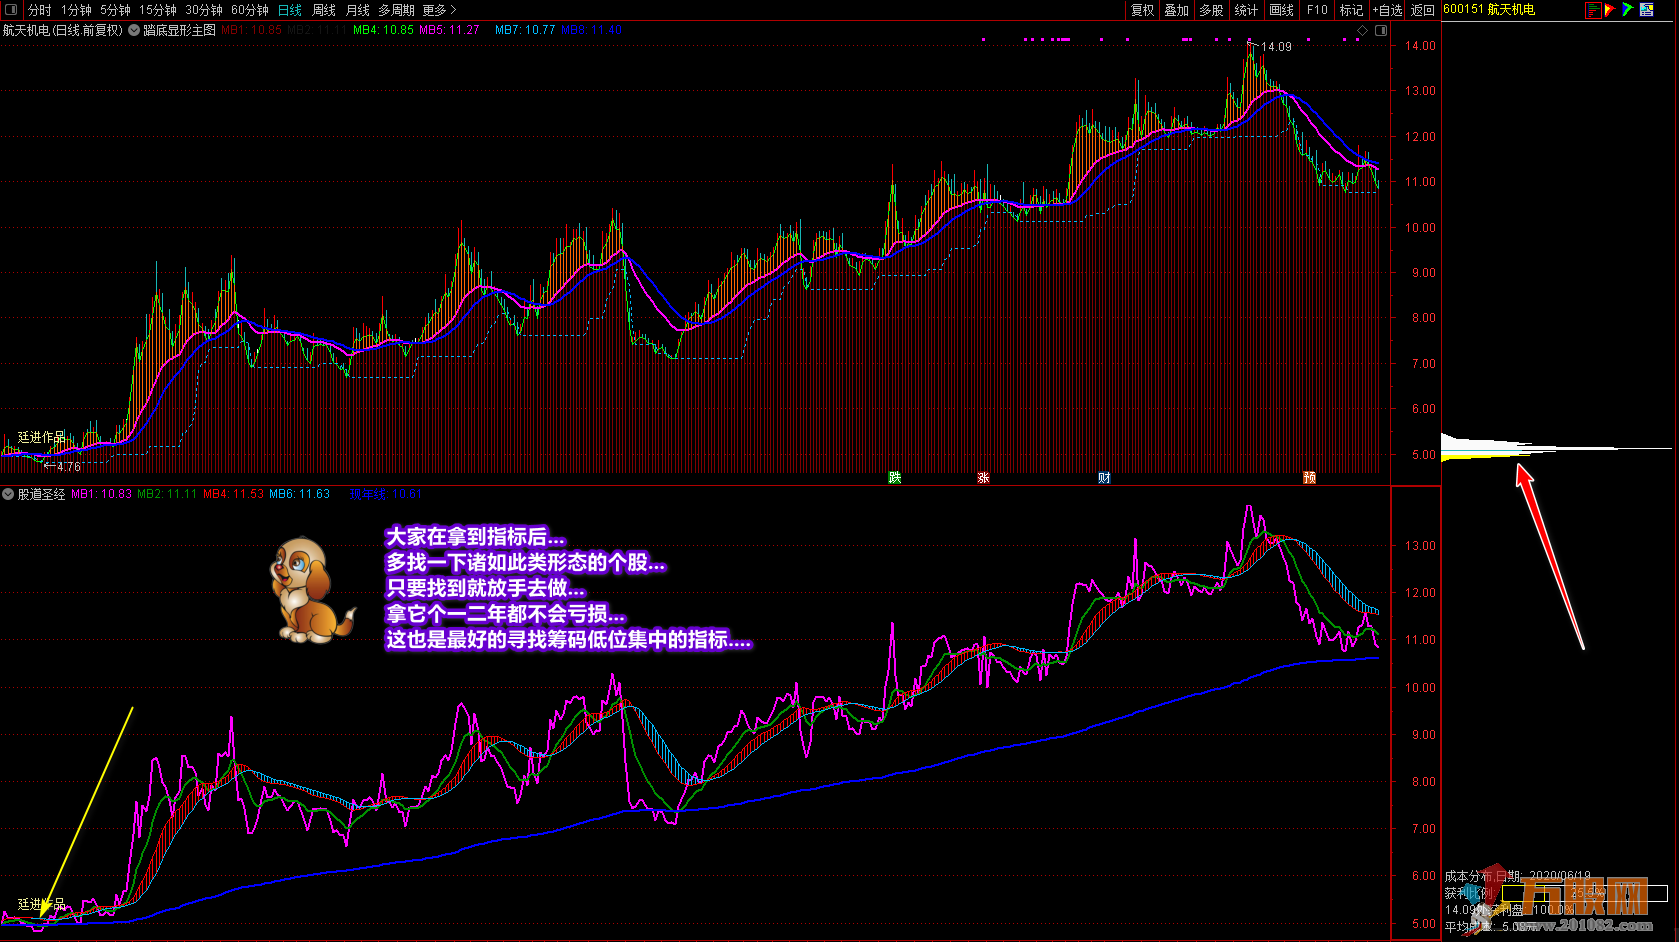Click the green and blue flag icon

[1628, 10]
